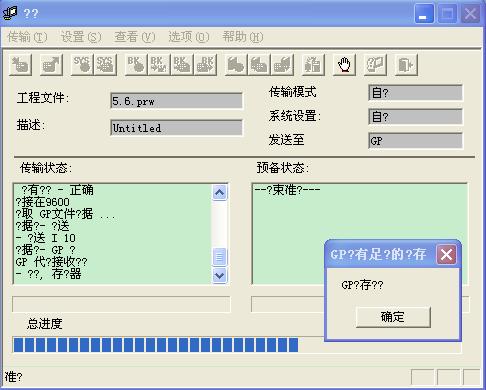The height and width of the screenshot is (390, 486).
Task: Click the transfer status scrollbar thumb
Action: pos(219,257)
